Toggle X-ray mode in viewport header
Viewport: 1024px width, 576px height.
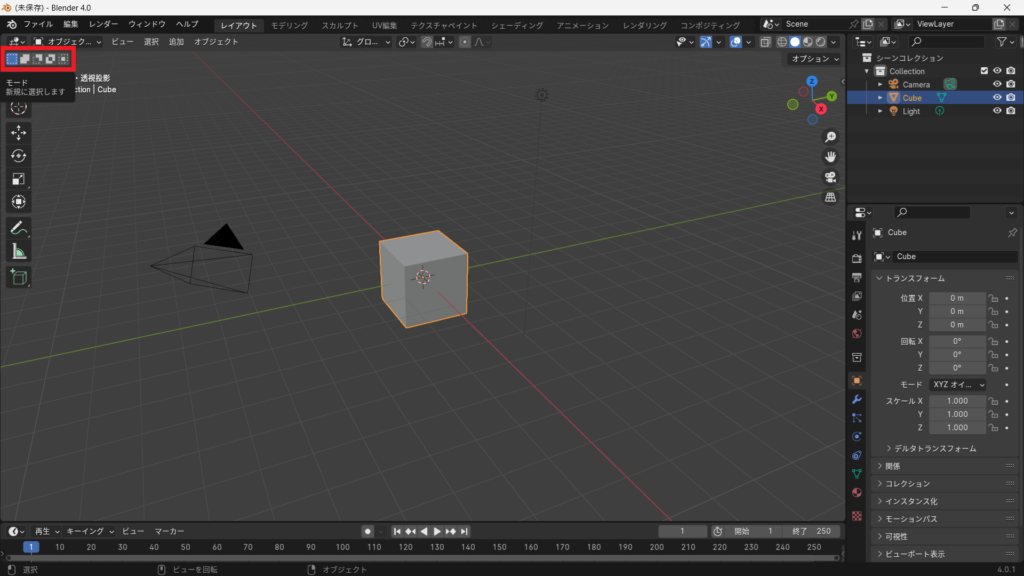[x=765, y=42]
